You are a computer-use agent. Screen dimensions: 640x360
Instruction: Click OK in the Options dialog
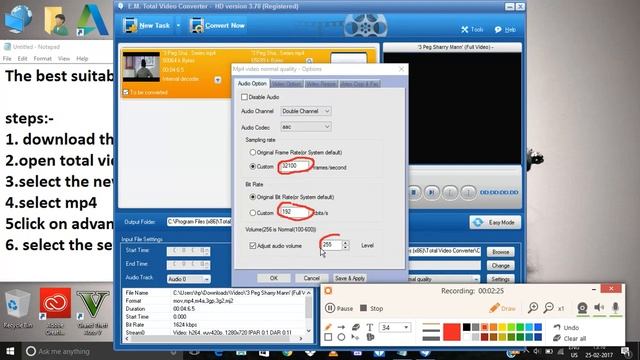click(273, 278)
